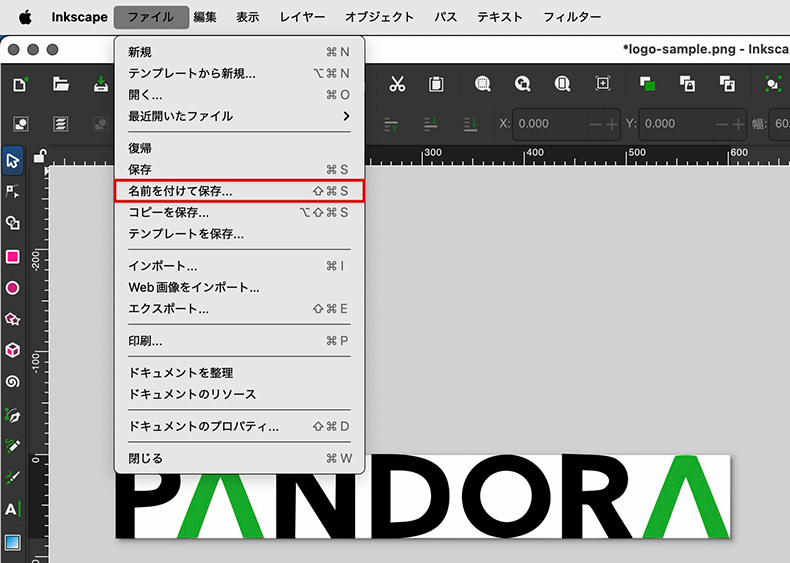
Task: Select the Ellipse circle tool
Action: point(13,288)
